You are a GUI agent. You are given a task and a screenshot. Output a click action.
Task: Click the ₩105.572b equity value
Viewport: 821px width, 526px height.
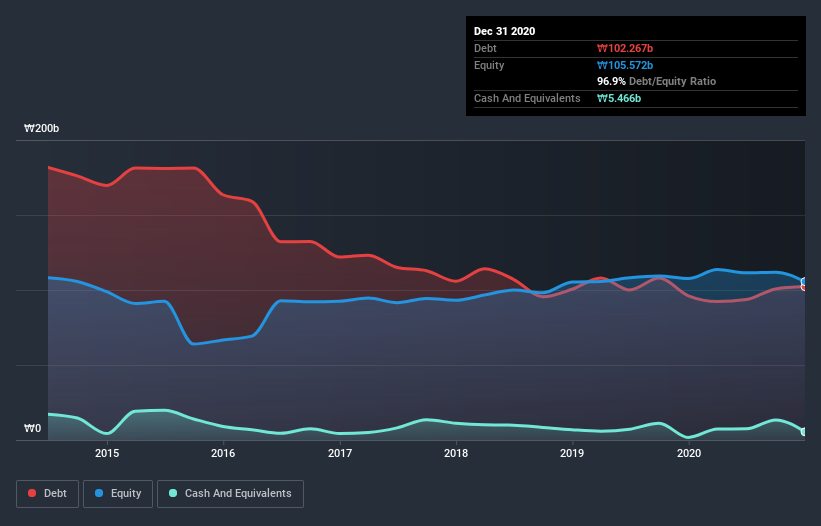625,65
